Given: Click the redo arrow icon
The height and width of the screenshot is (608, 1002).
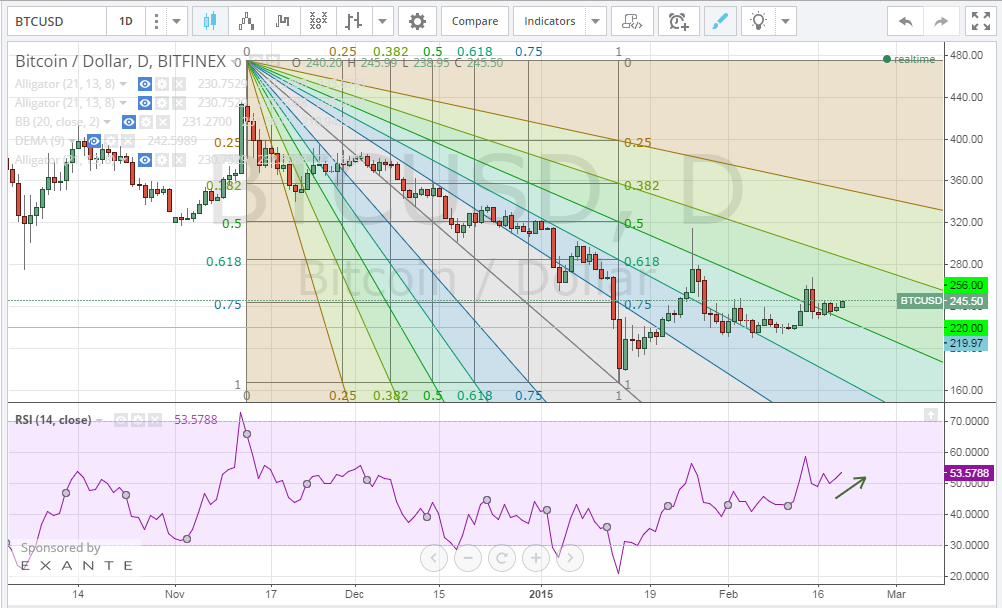Looking at the screenshot, I should [x=940, y=20].
